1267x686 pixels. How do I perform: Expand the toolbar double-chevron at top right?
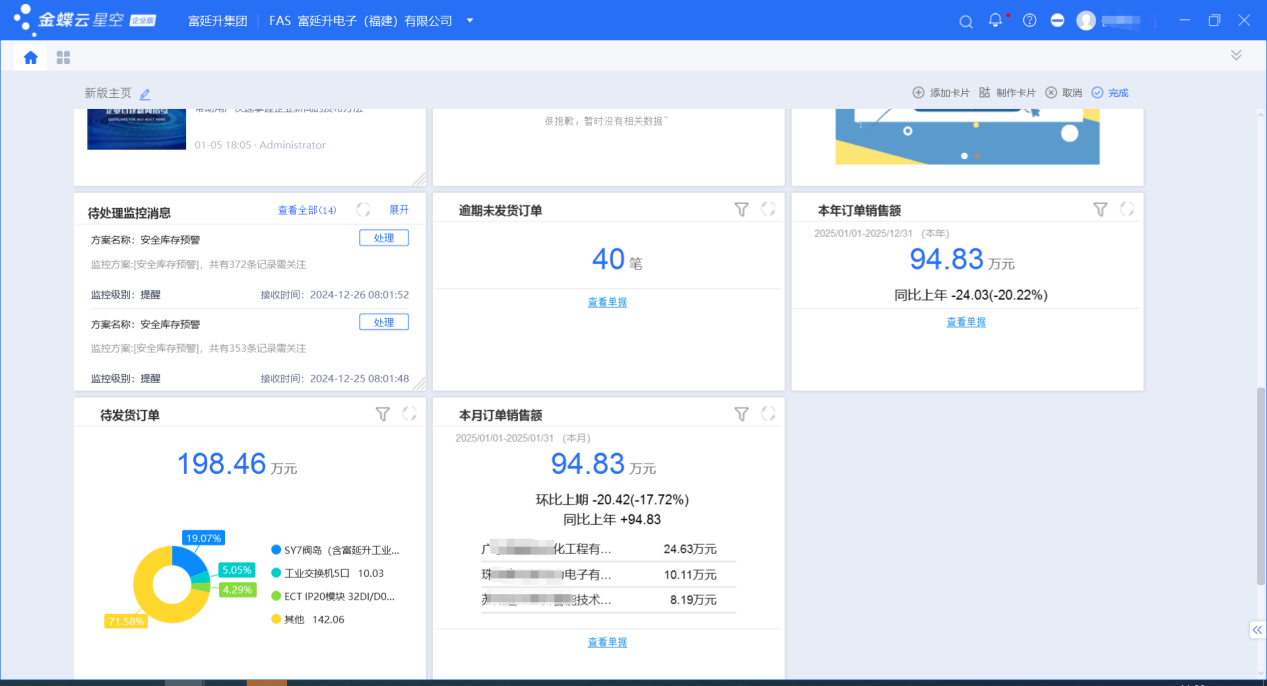point(1236,56)
